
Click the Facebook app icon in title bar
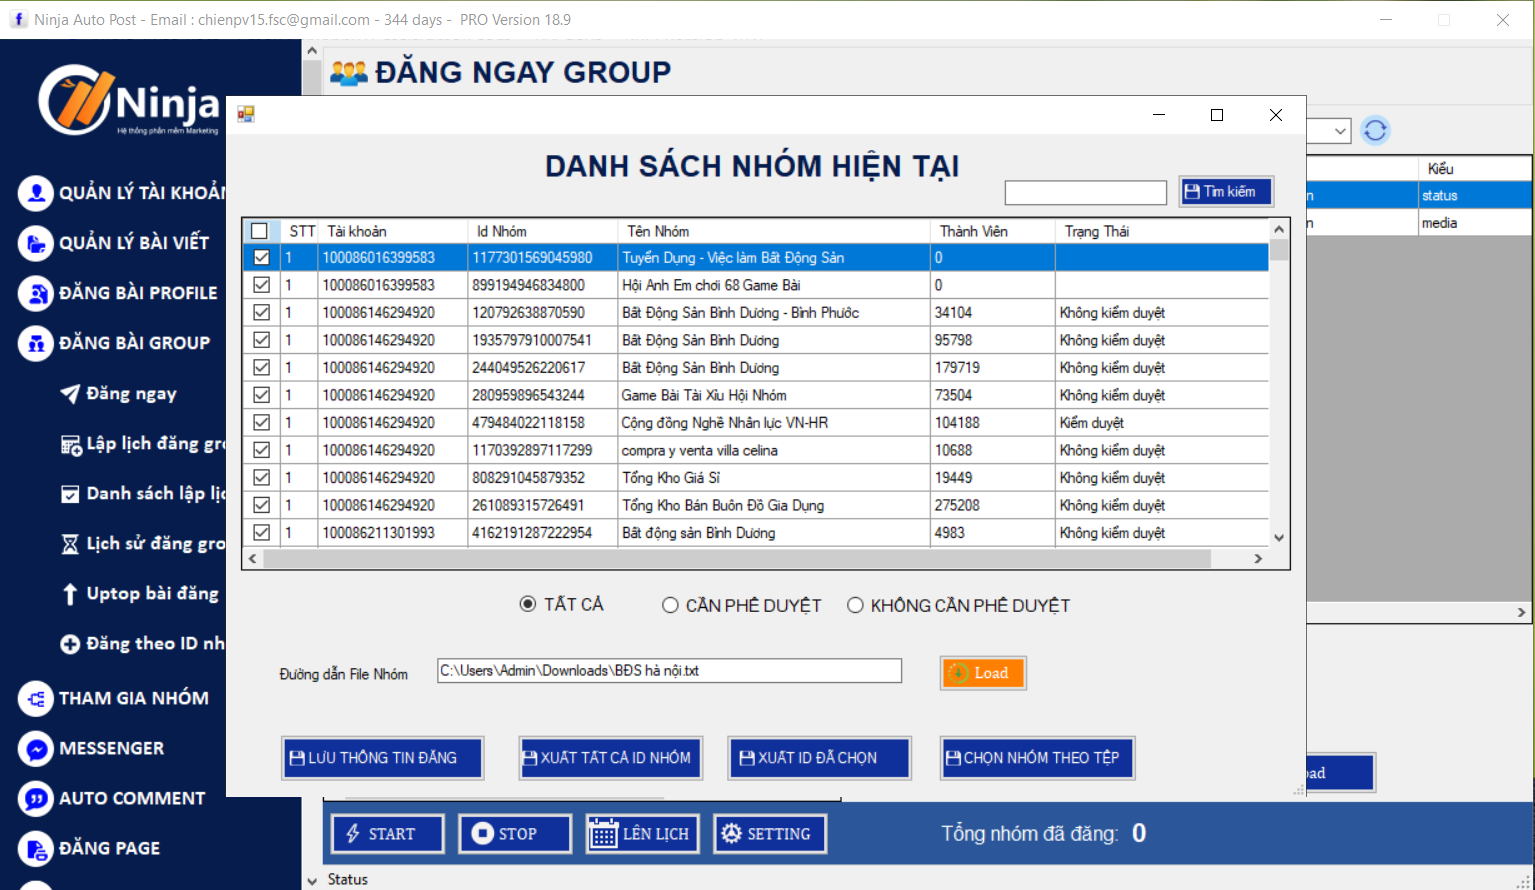(x=18, y=19)
